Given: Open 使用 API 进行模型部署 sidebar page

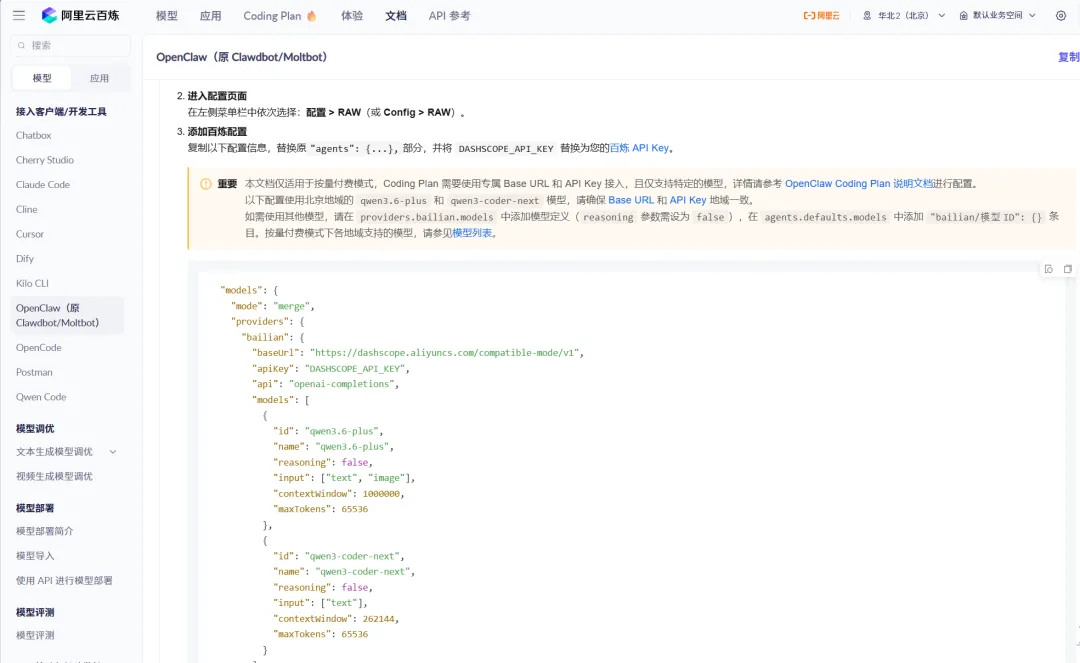Looking at the screenshot, I should pyautogui.click(x=64, y=581).
